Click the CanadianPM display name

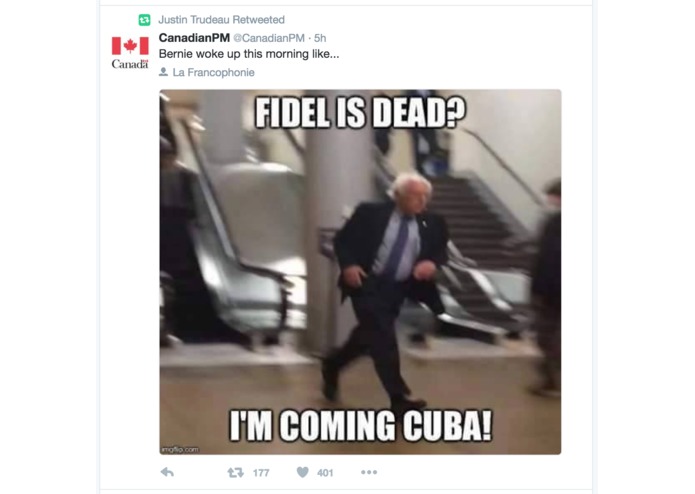point(194,38)
